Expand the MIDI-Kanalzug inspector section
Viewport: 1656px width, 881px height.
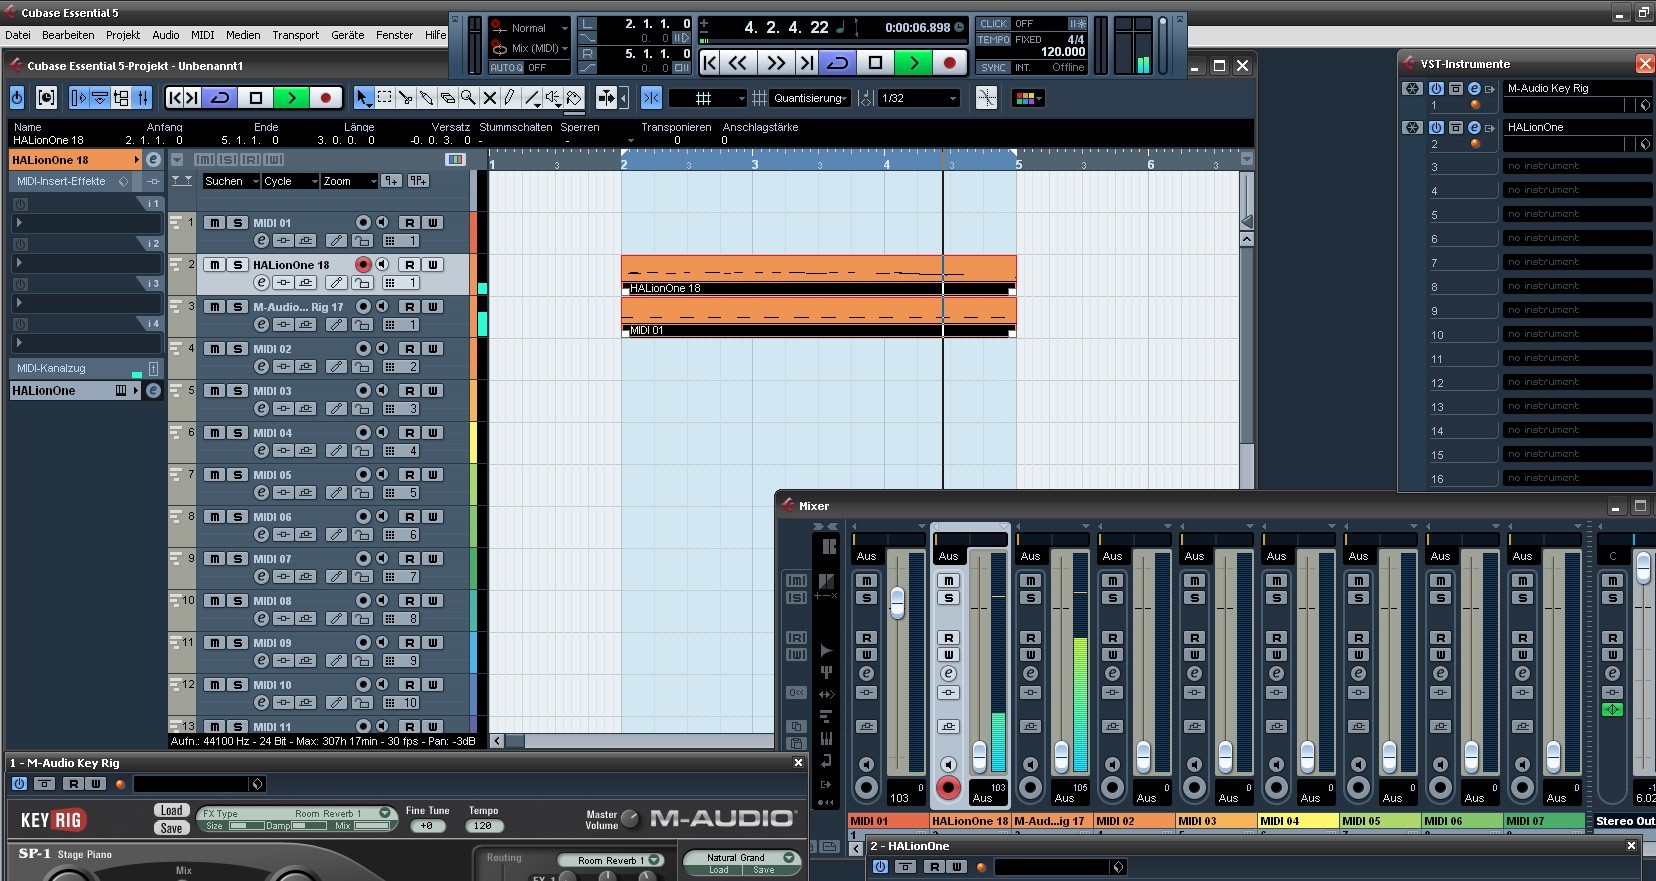(85, 368)
